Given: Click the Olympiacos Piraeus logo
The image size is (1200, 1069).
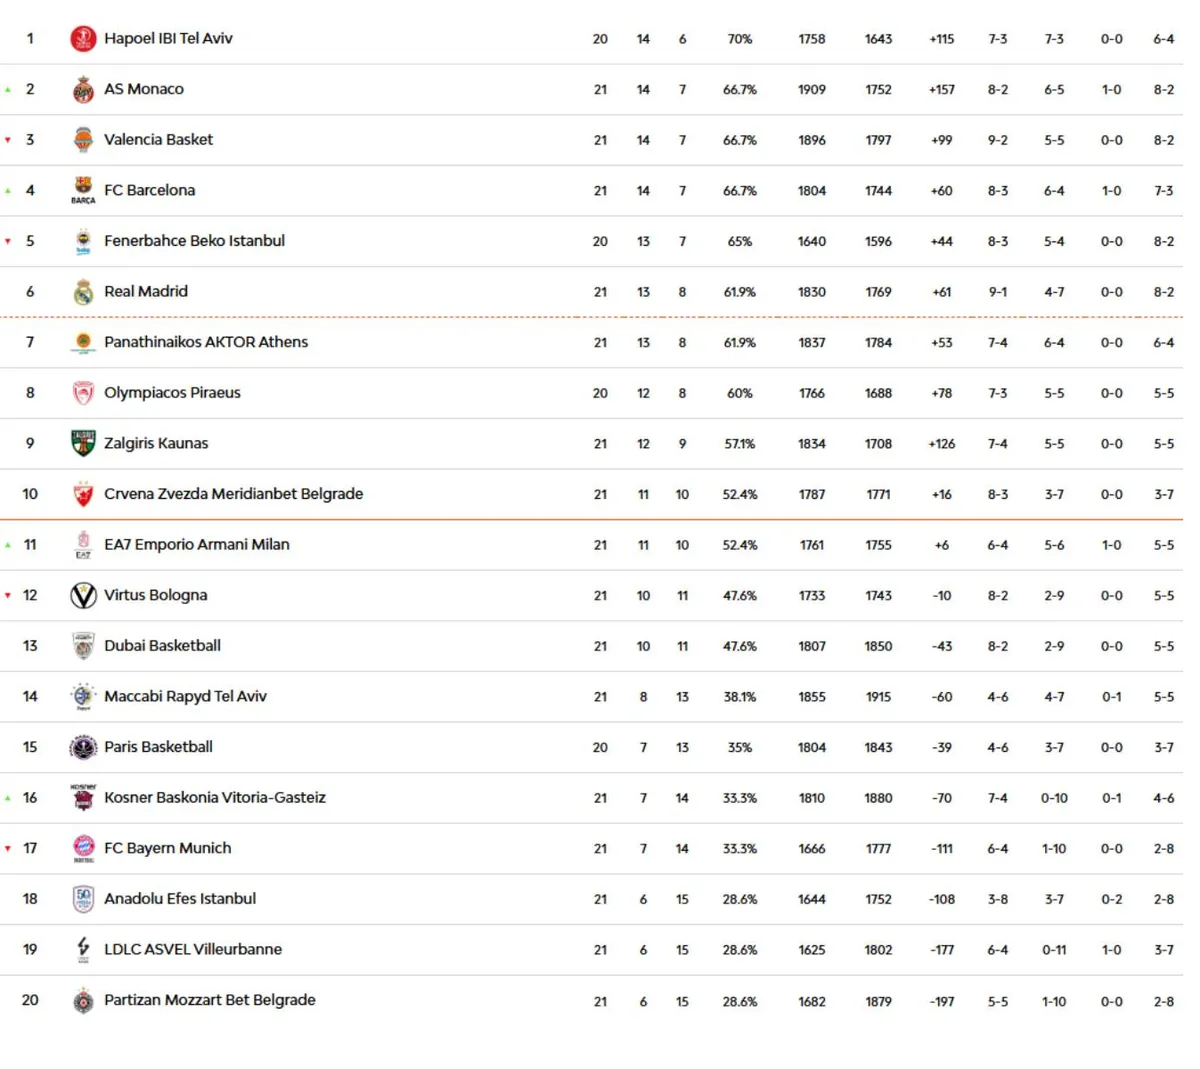Looking at the screenshot, I should (83, 393).
